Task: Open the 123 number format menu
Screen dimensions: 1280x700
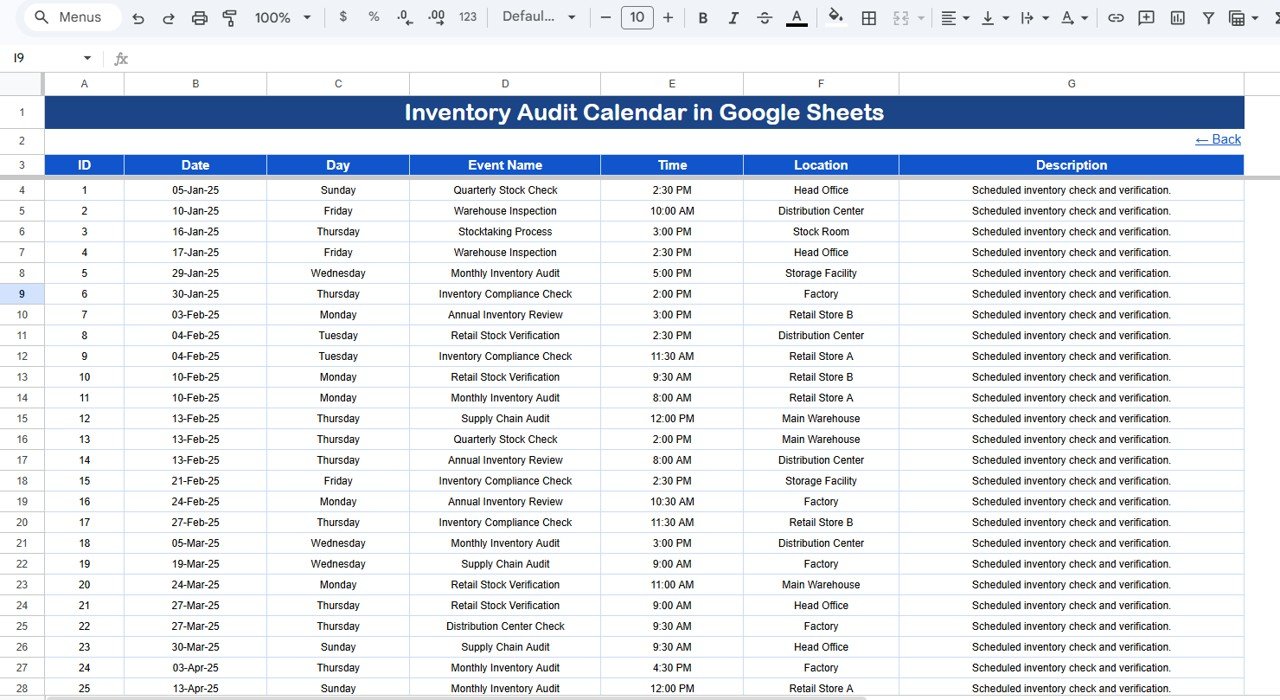Action: pos(467,18)
